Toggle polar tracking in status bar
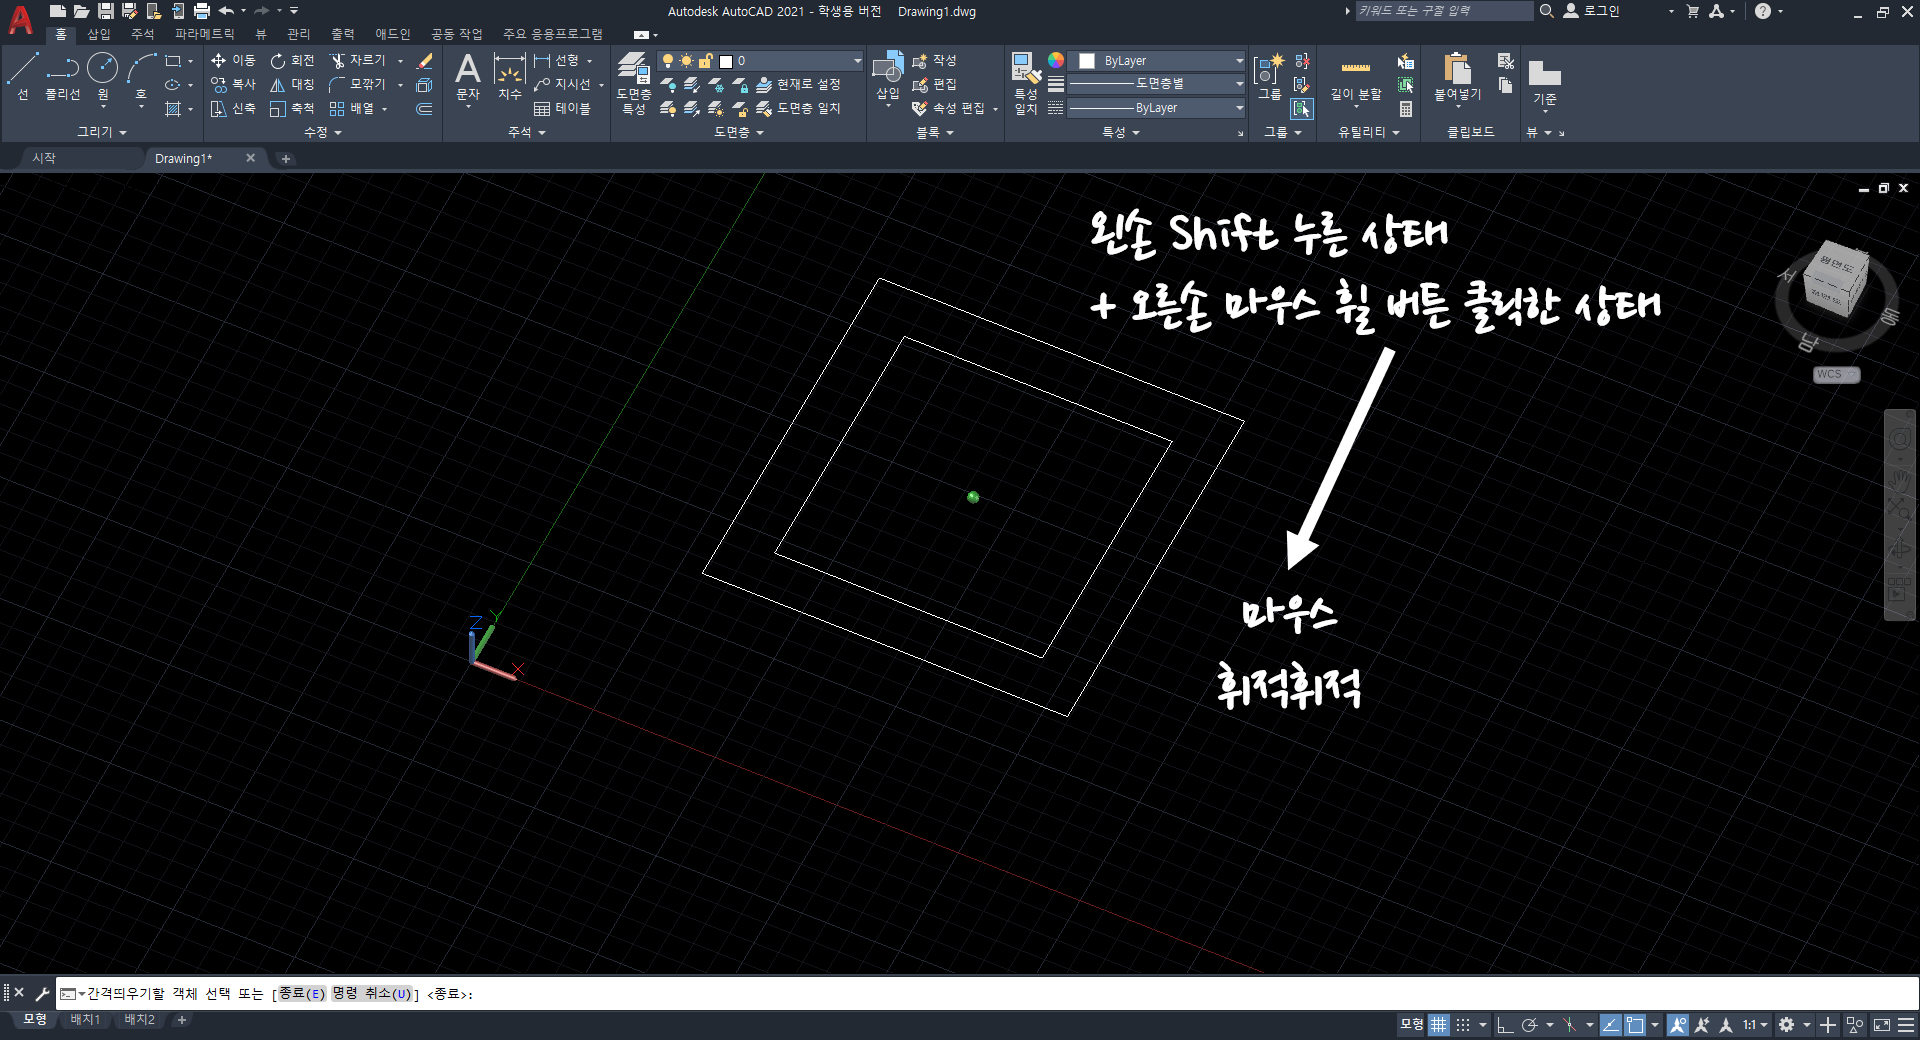Screen dimensions: 1920x1040 [x=1529, y=1025]
